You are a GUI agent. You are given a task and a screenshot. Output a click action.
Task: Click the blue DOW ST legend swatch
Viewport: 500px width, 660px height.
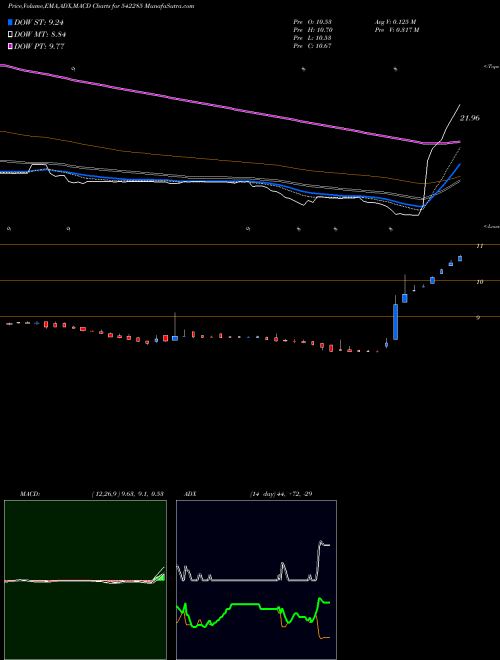pos(10,22)
